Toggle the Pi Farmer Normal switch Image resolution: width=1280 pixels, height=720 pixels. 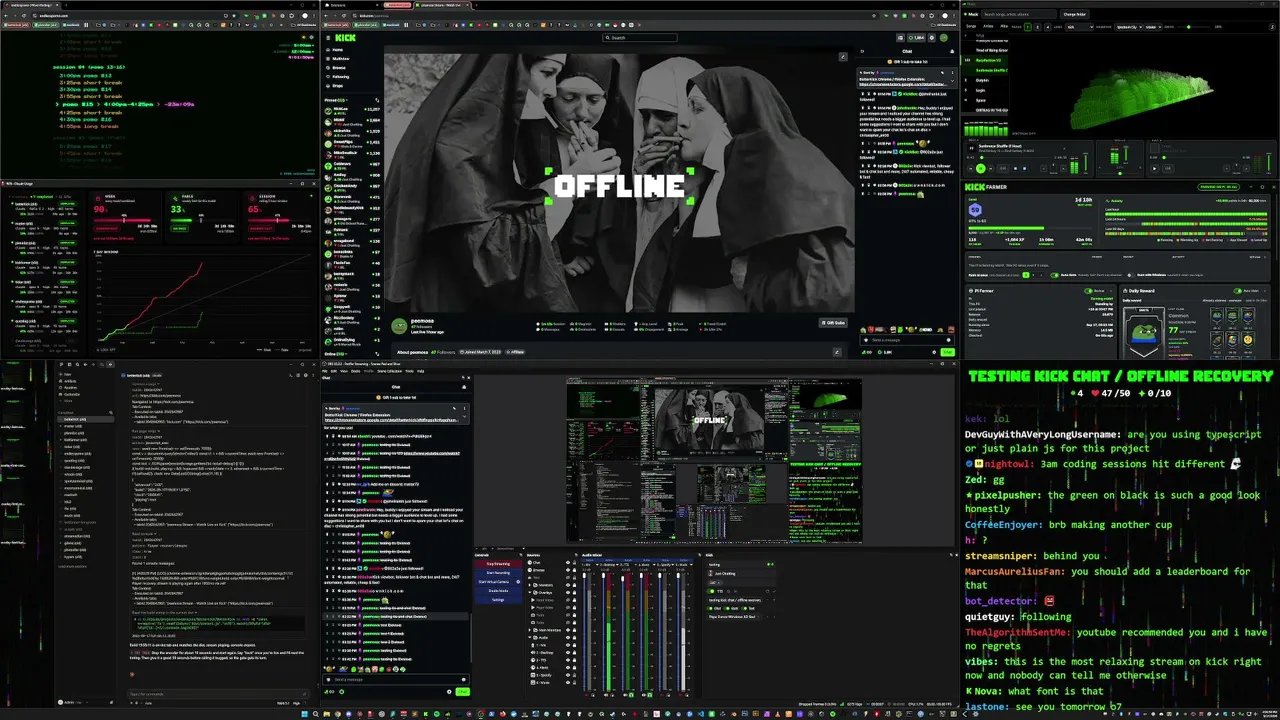(x=1088, y=291)
